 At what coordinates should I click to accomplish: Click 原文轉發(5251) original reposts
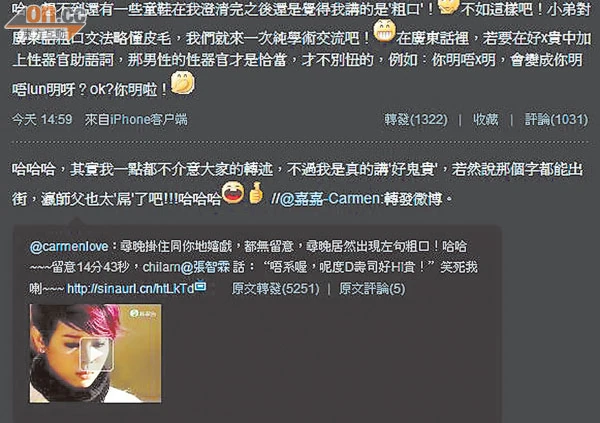(276, 289)
